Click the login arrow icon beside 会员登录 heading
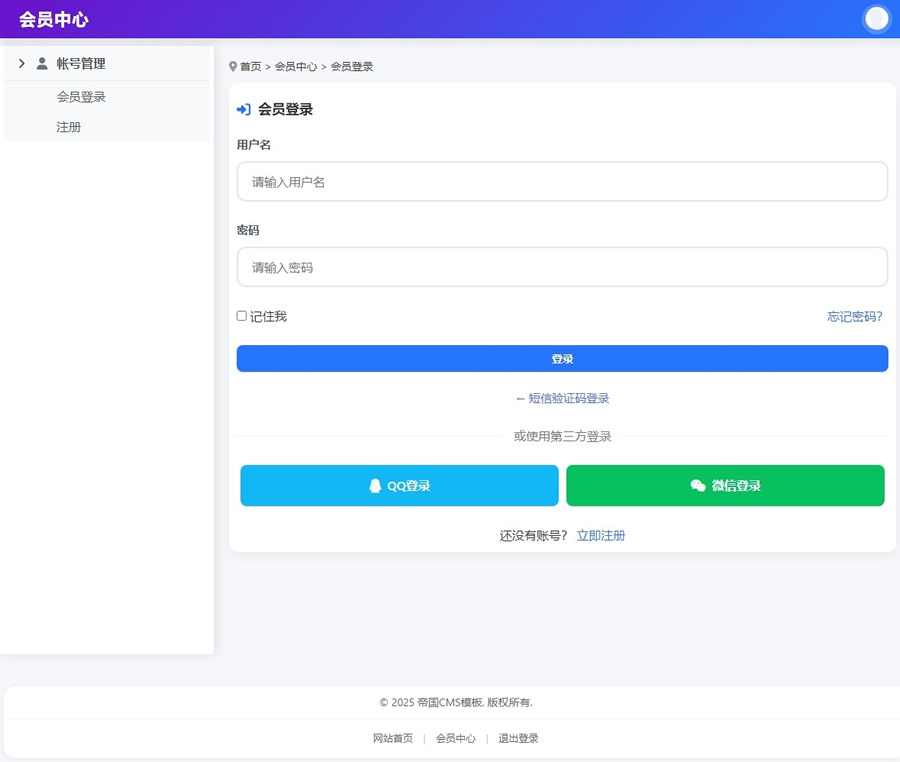The width and height of the screenshot is (900, 762). tap(242, 110)
